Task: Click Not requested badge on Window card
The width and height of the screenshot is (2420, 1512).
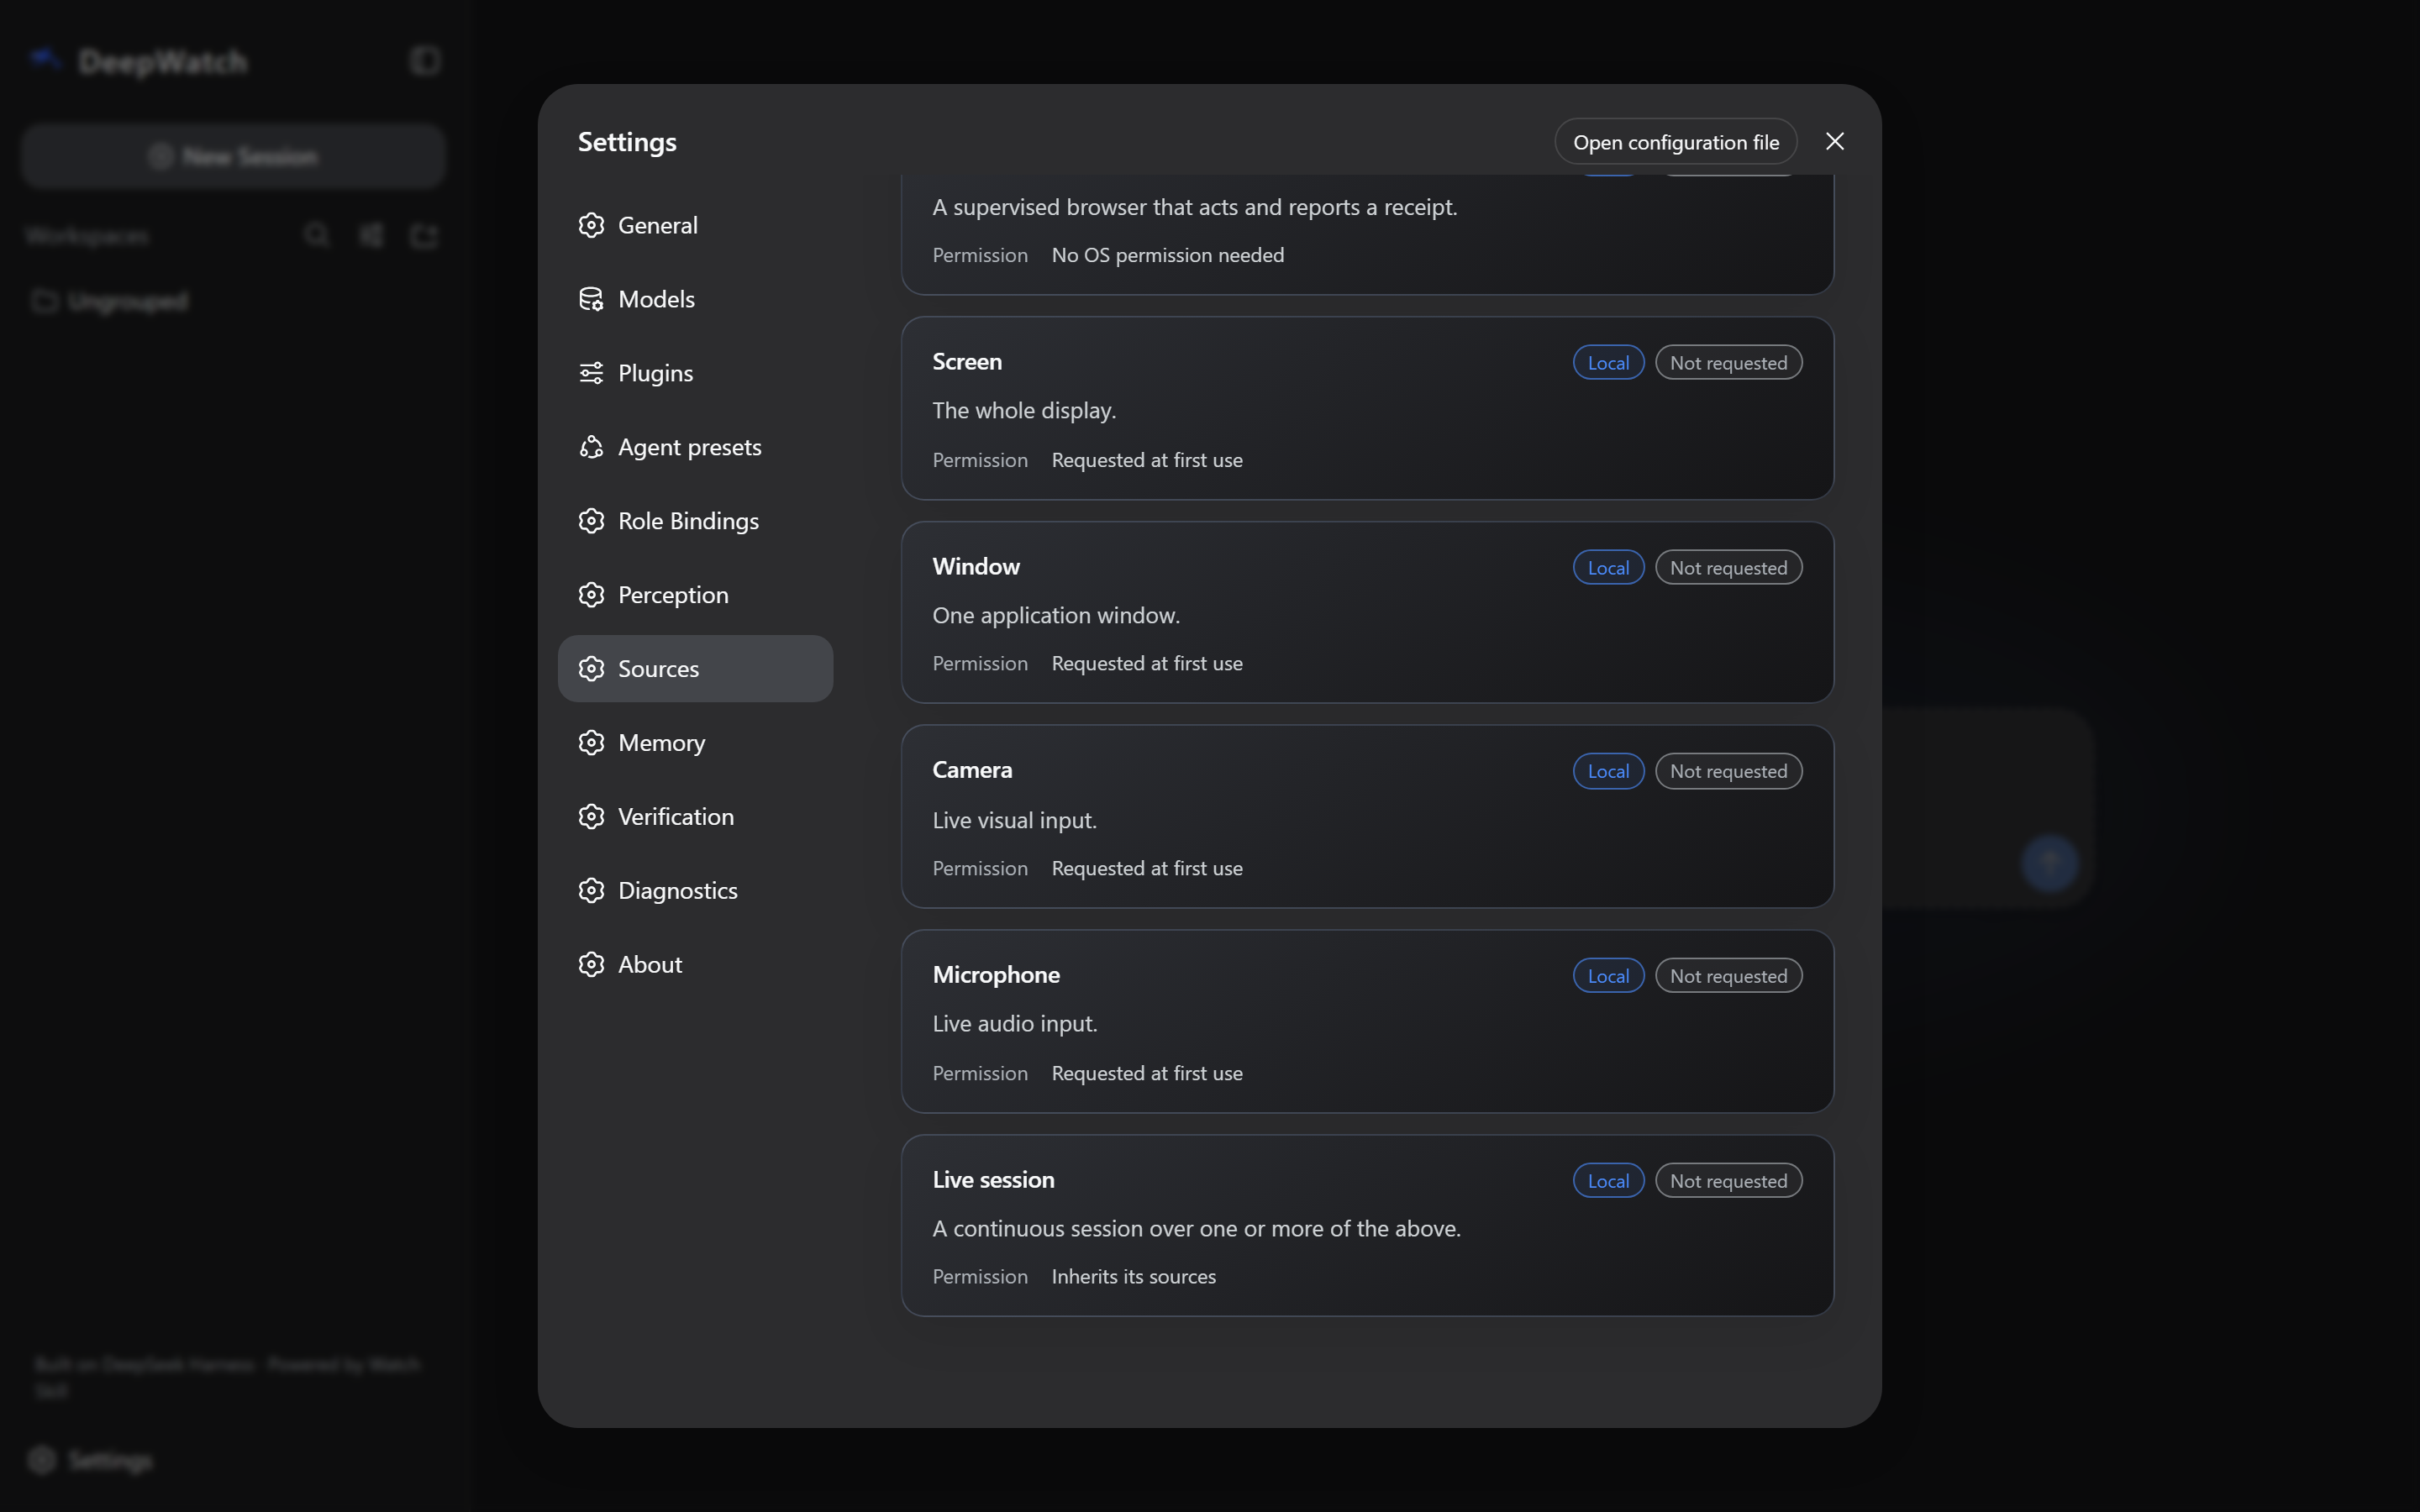Action: click(x=1728, y=568)
